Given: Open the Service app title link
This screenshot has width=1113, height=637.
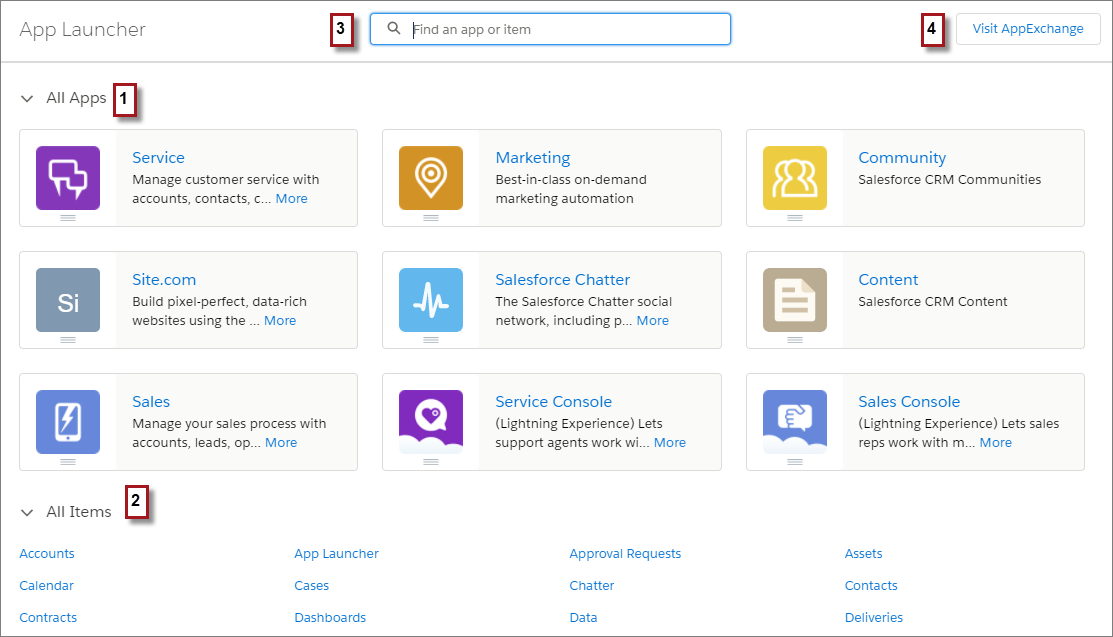Looking at the screenshot, I should tap(158, 158).
